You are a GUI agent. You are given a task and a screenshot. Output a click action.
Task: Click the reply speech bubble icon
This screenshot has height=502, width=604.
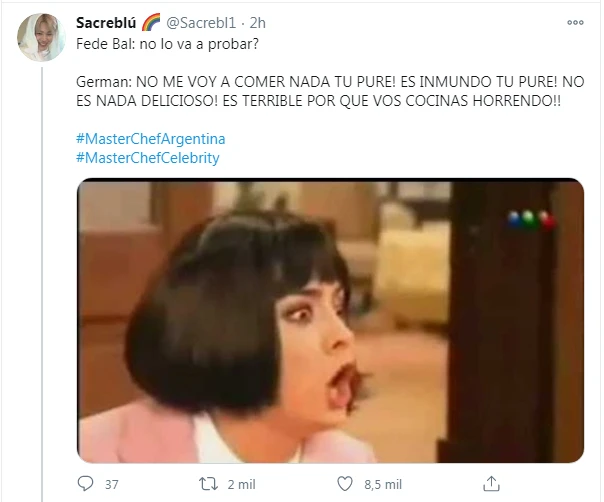point(85,484)
